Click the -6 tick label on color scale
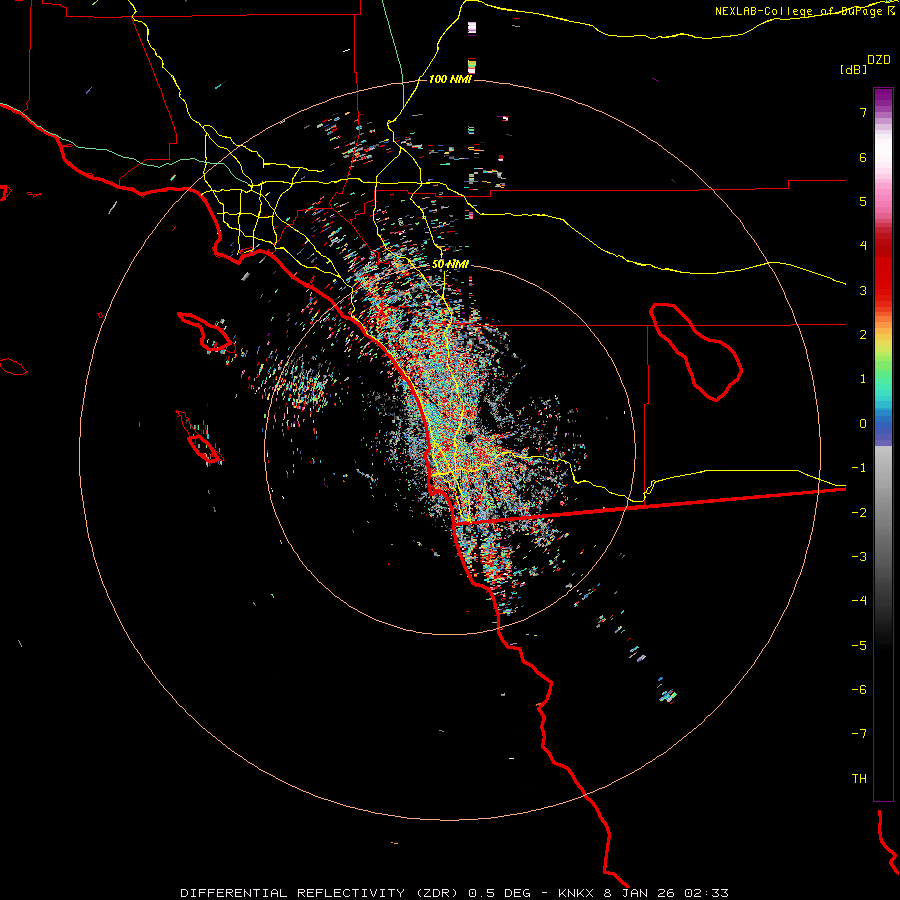 (859, 690)
